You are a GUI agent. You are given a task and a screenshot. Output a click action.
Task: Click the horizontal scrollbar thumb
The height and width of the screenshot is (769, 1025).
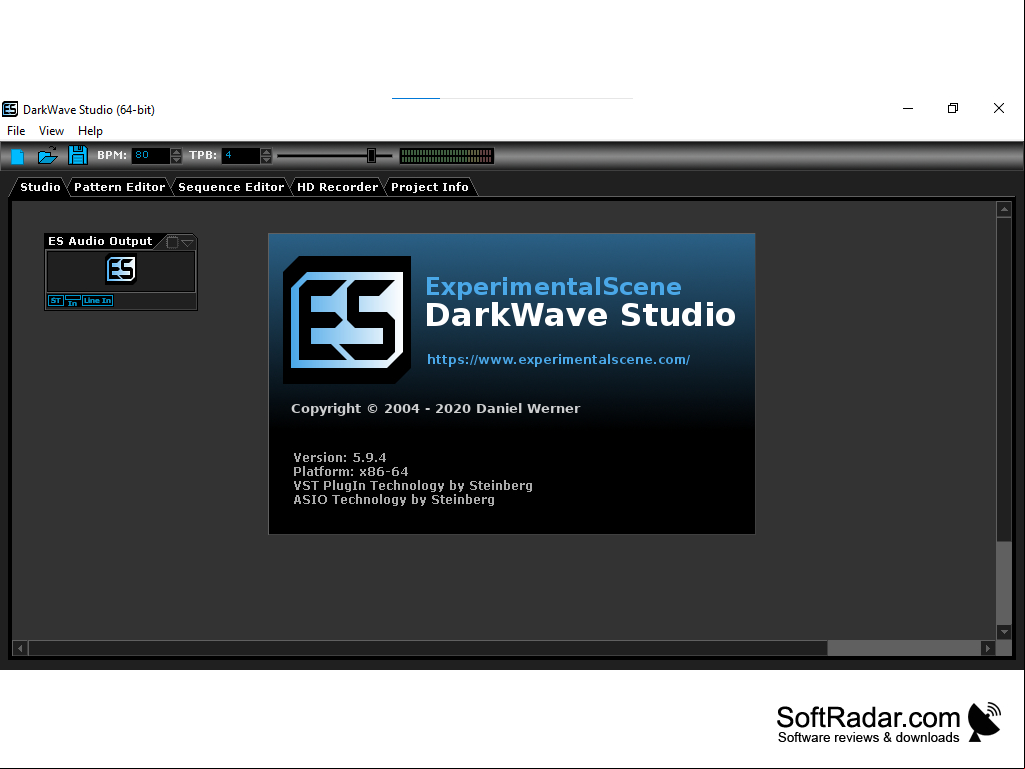coord(428,648)
